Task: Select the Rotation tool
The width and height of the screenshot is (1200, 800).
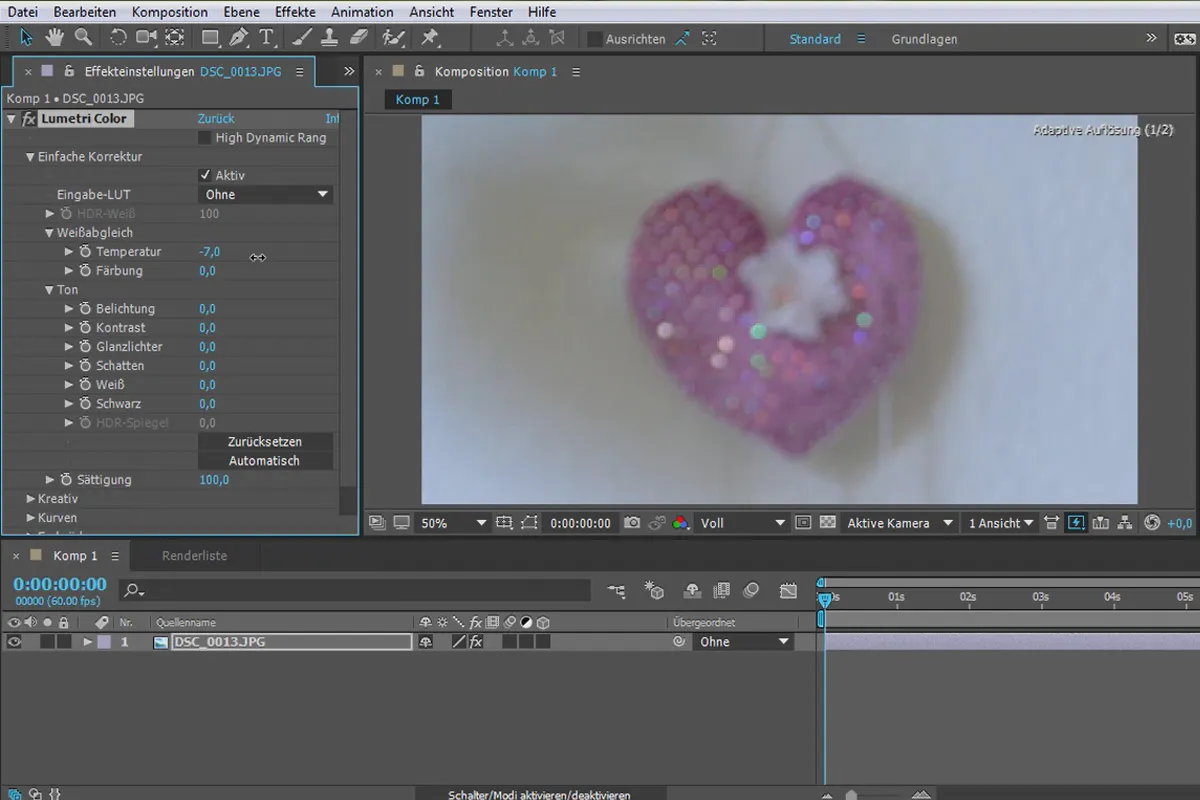Action: point(118,38)
